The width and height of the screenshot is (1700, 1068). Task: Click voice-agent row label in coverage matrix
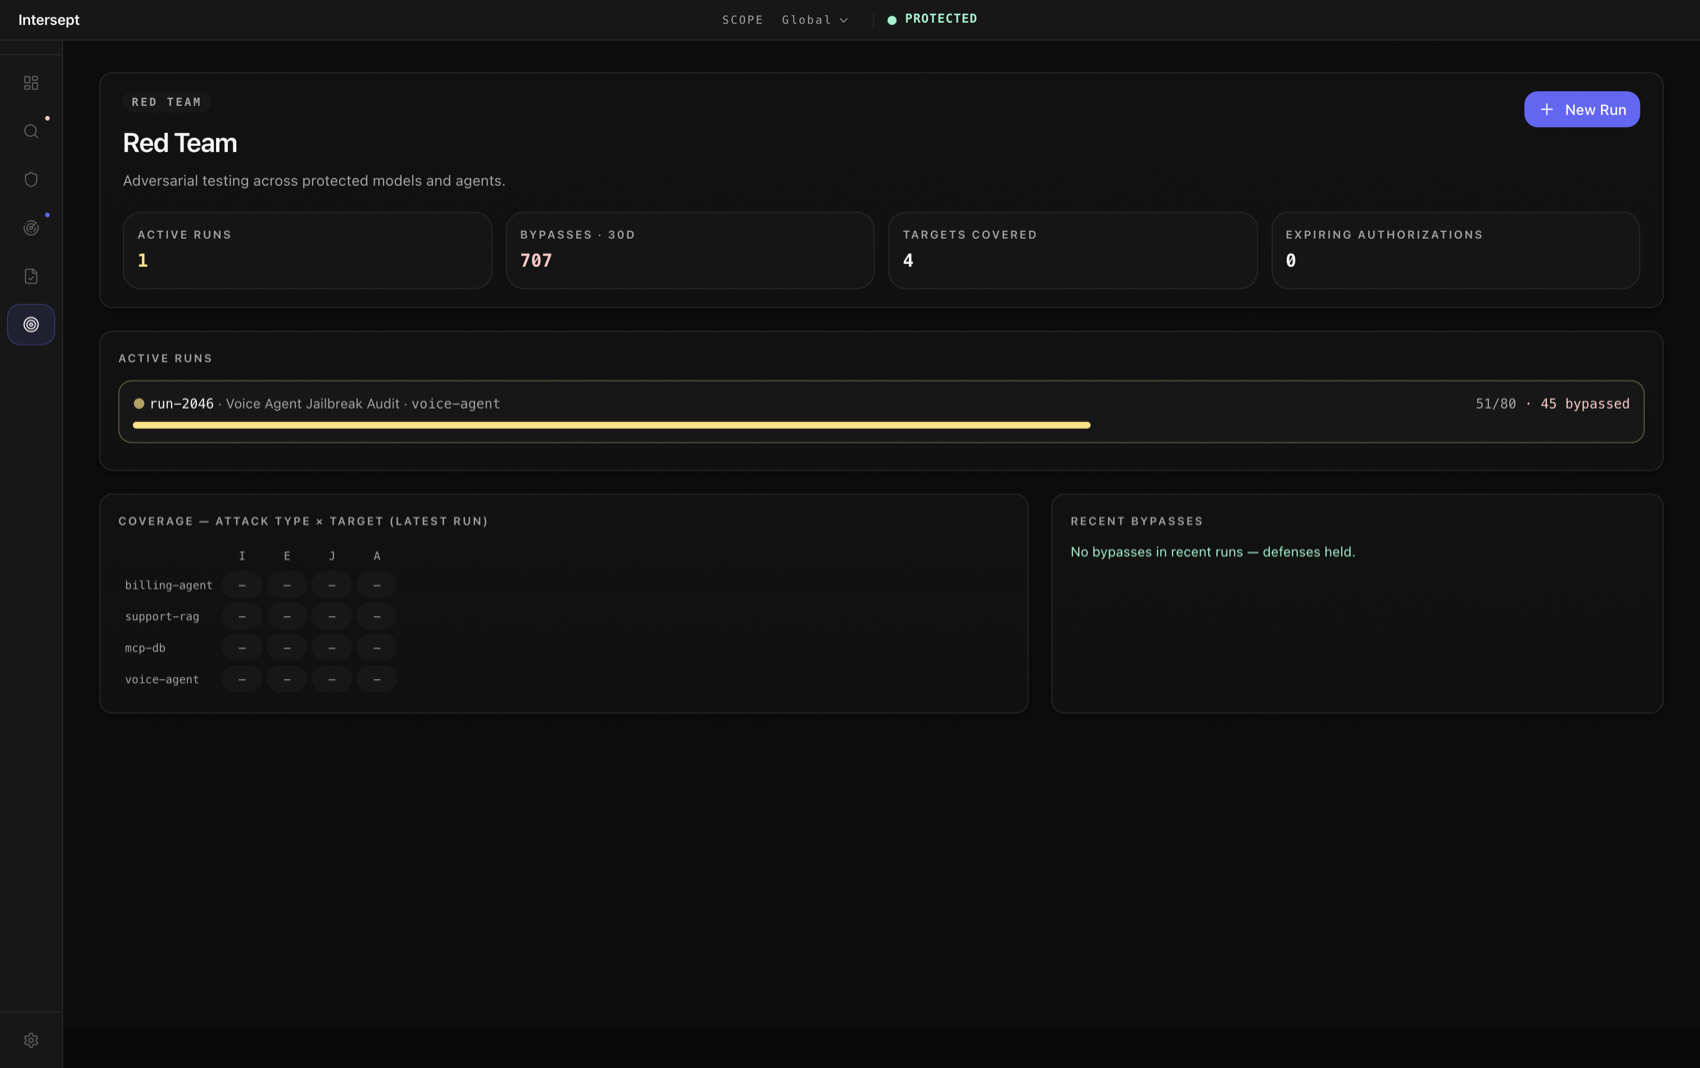162,679
